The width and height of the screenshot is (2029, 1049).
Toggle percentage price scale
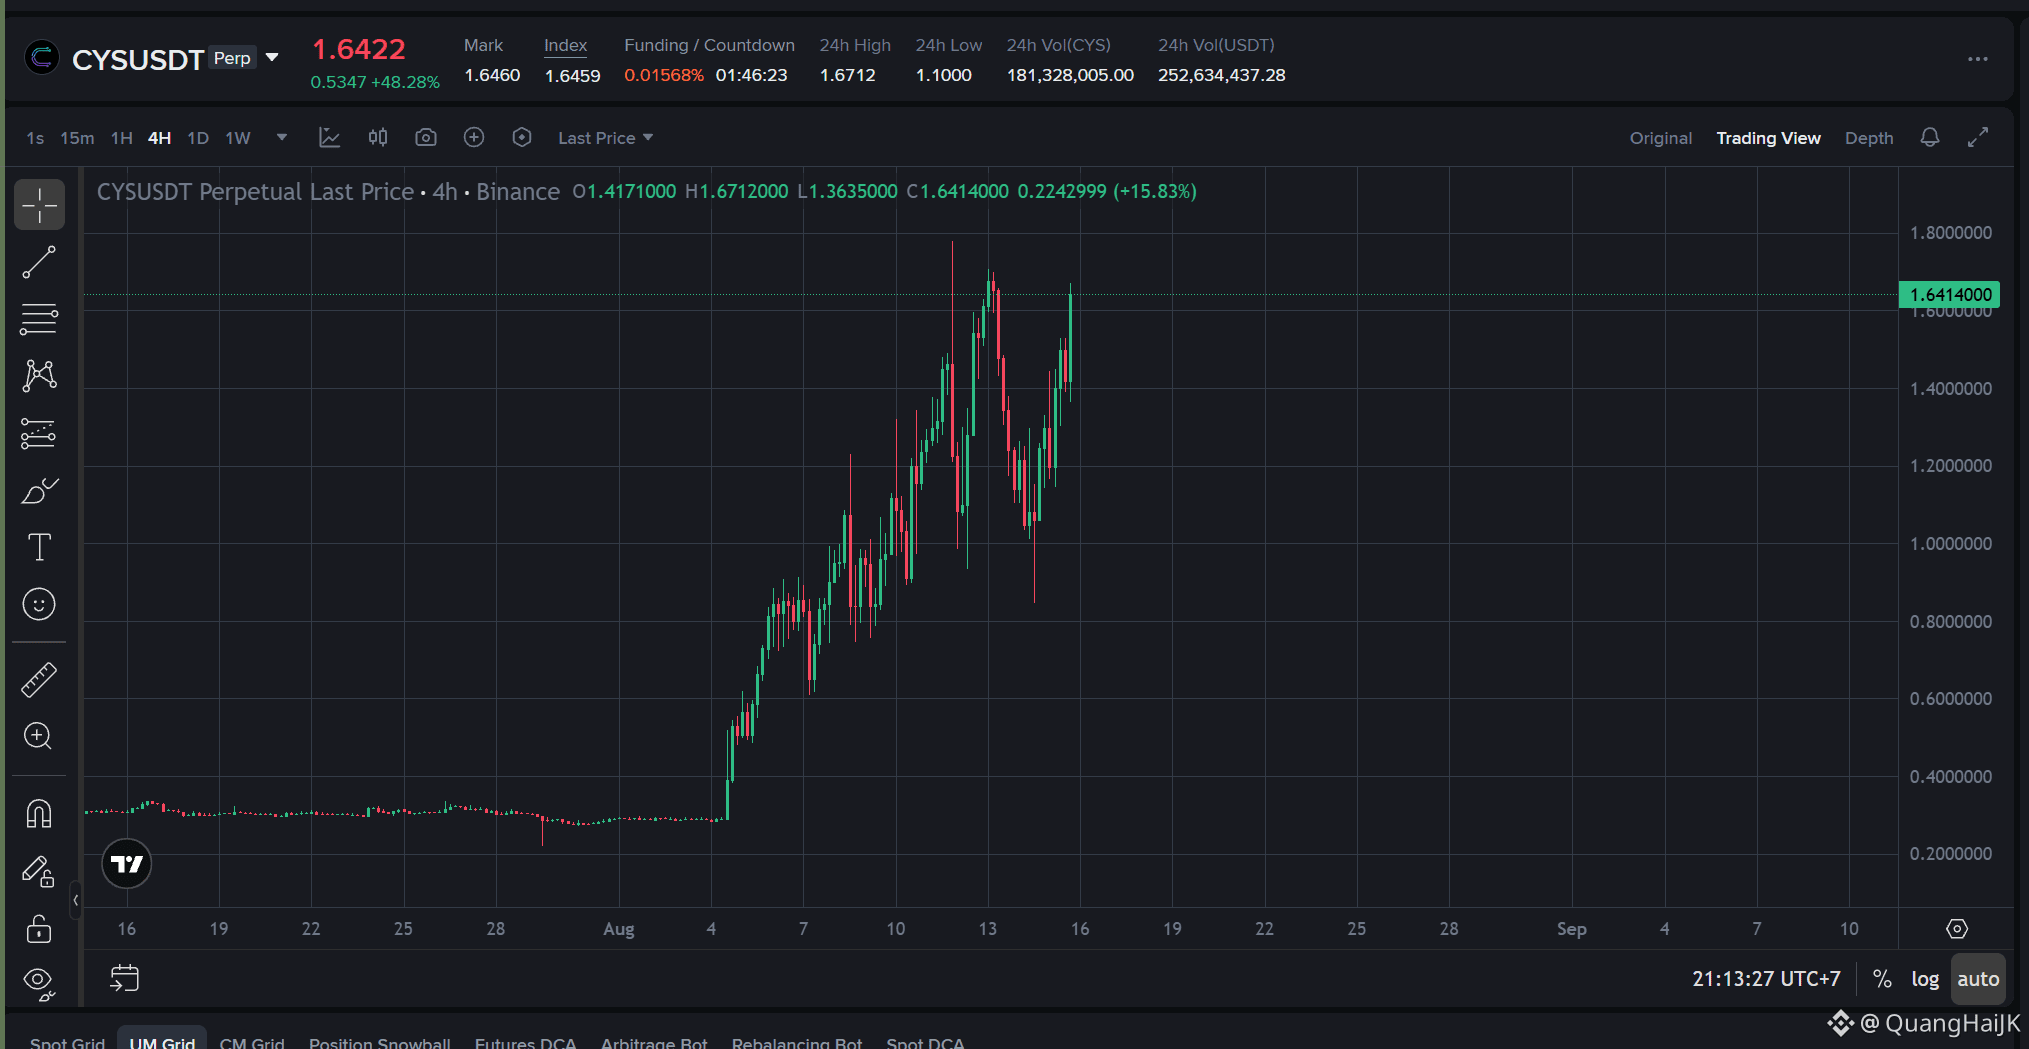(1882, 979)
